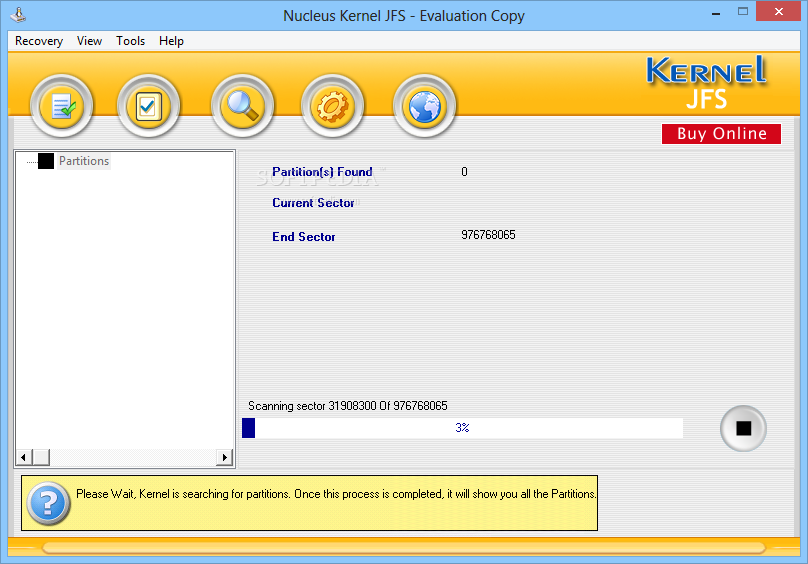This screenshot has width=808, height=564.
Task: Click the right arrow of the tree scrollbar
Action: point(224,457)
